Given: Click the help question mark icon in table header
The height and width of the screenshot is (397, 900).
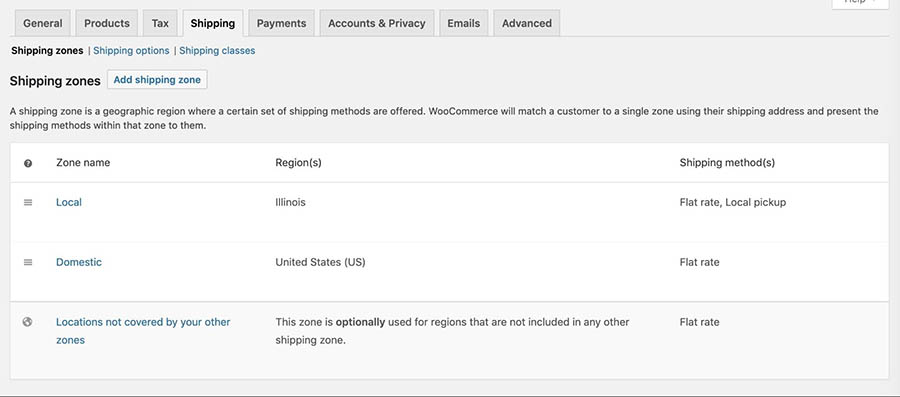Looking at the screenshot, I should pyautogui.click(x=28, y=164).
